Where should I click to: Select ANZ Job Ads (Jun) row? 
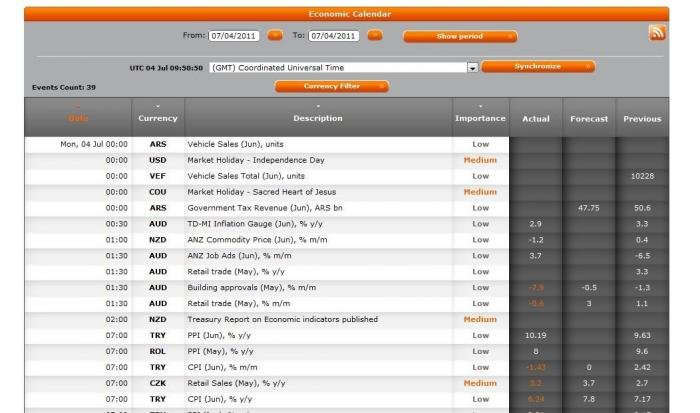point(347,256)
